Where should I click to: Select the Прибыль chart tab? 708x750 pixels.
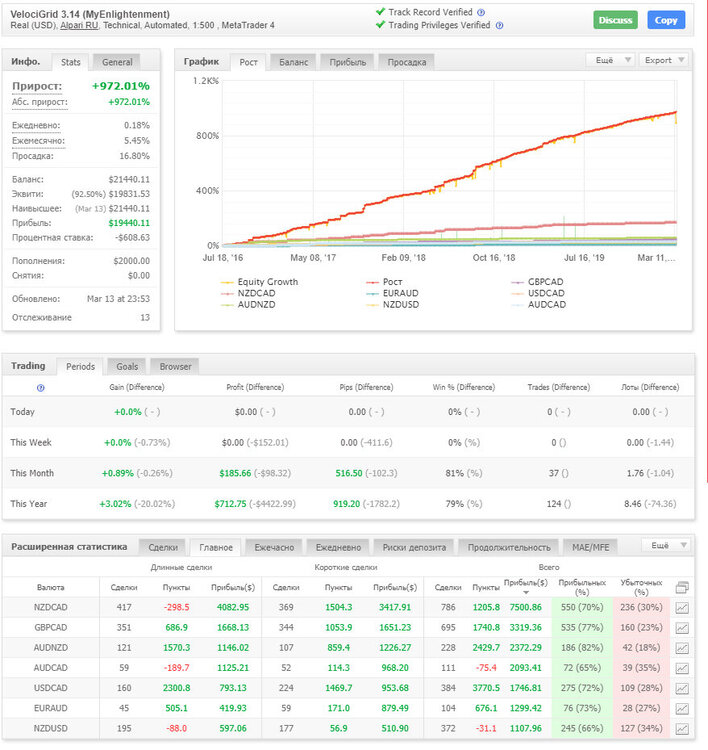[347, 62]
